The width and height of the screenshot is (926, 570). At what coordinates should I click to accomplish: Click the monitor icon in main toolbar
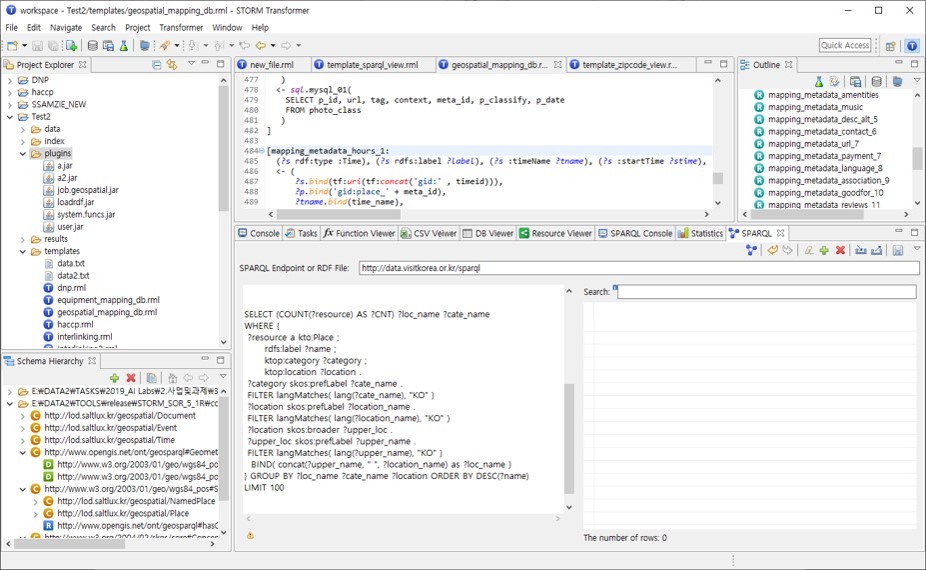pos(145,45)
